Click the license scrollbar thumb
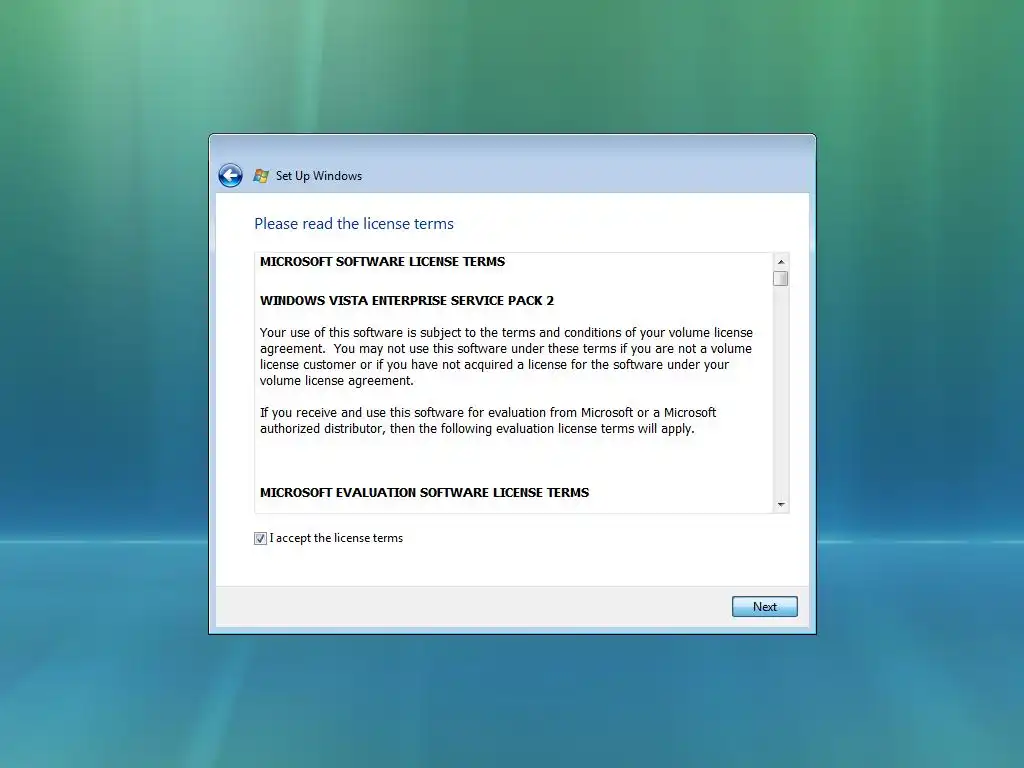The height and width of the screenshot is (768, 1024). pos(780,279)
